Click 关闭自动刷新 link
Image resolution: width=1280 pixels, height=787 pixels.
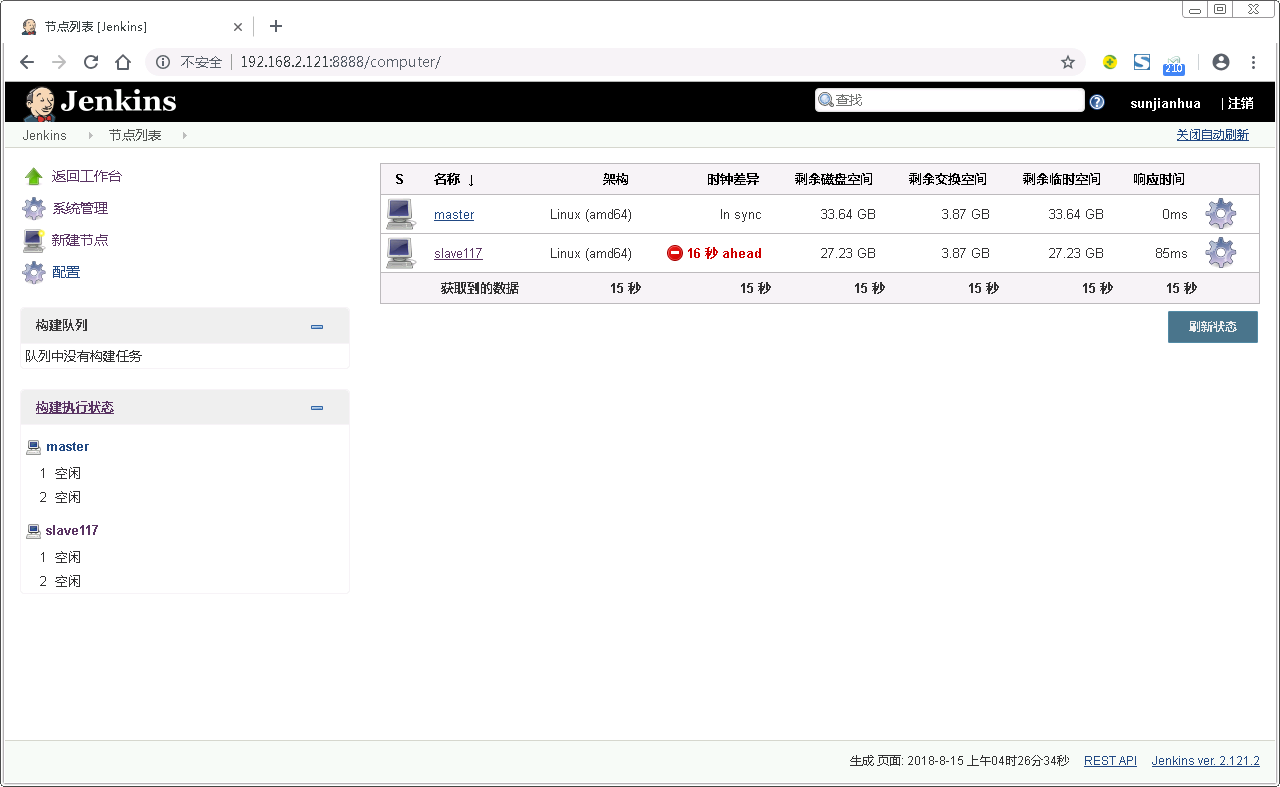1212,135
